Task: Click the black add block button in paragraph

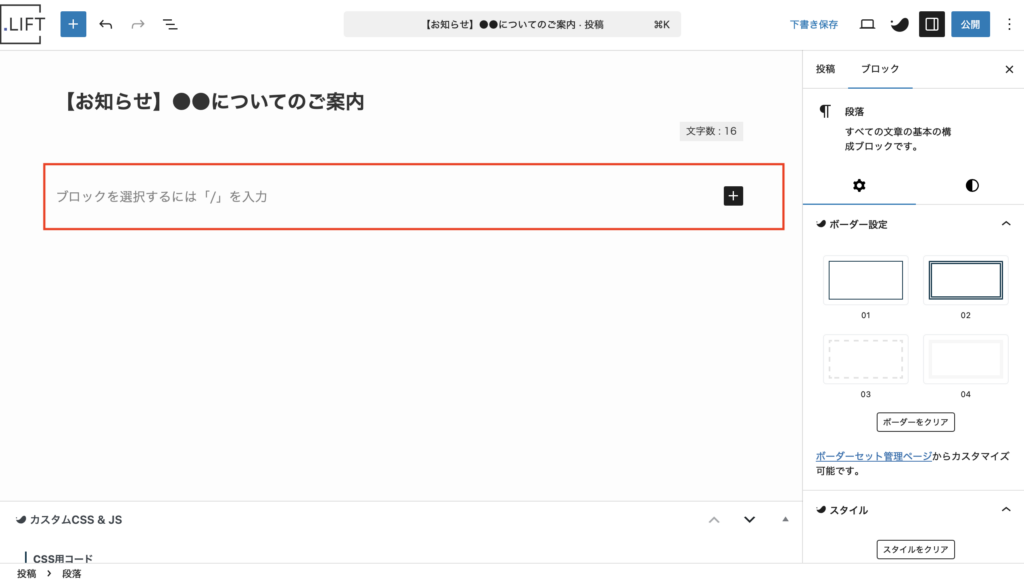Action: pos(733,196)
